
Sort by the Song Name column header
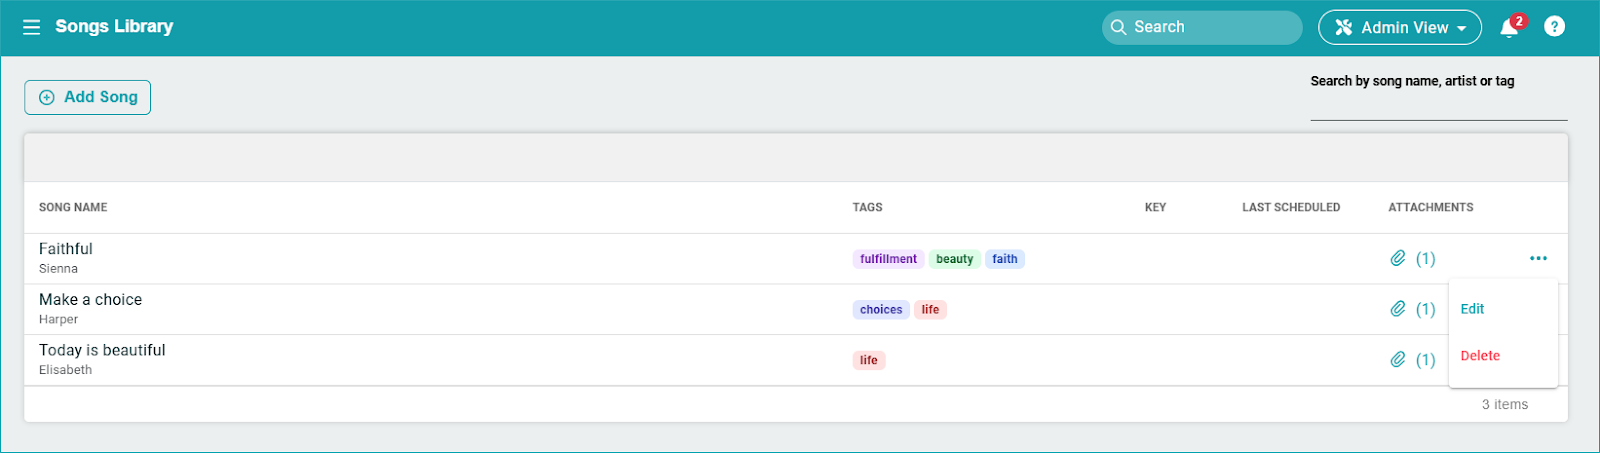(73, 207)
